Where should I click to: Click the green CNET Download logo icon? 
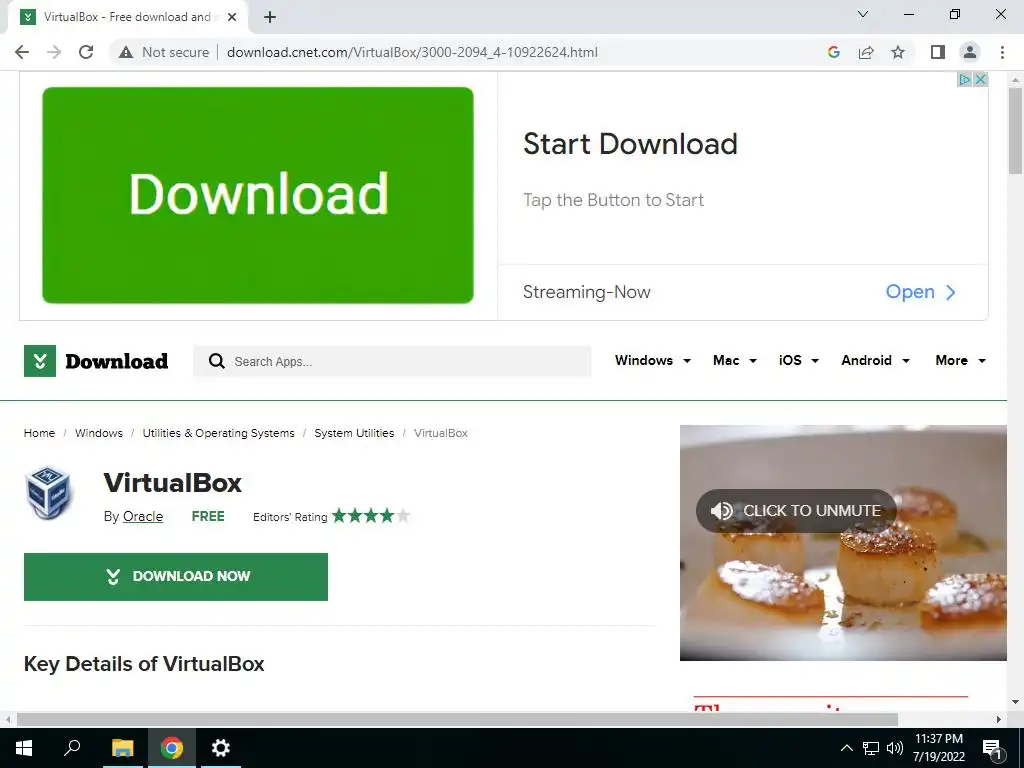[40, 361]
